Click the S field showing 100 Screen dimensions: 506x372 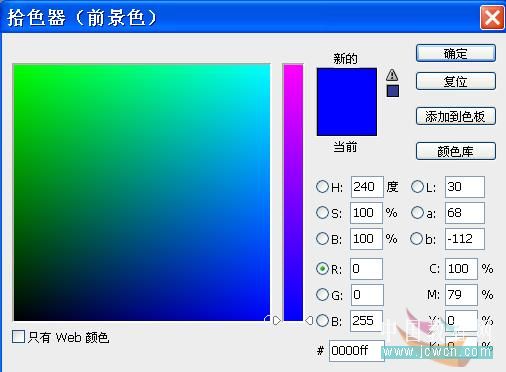click(x=366, y=213)
